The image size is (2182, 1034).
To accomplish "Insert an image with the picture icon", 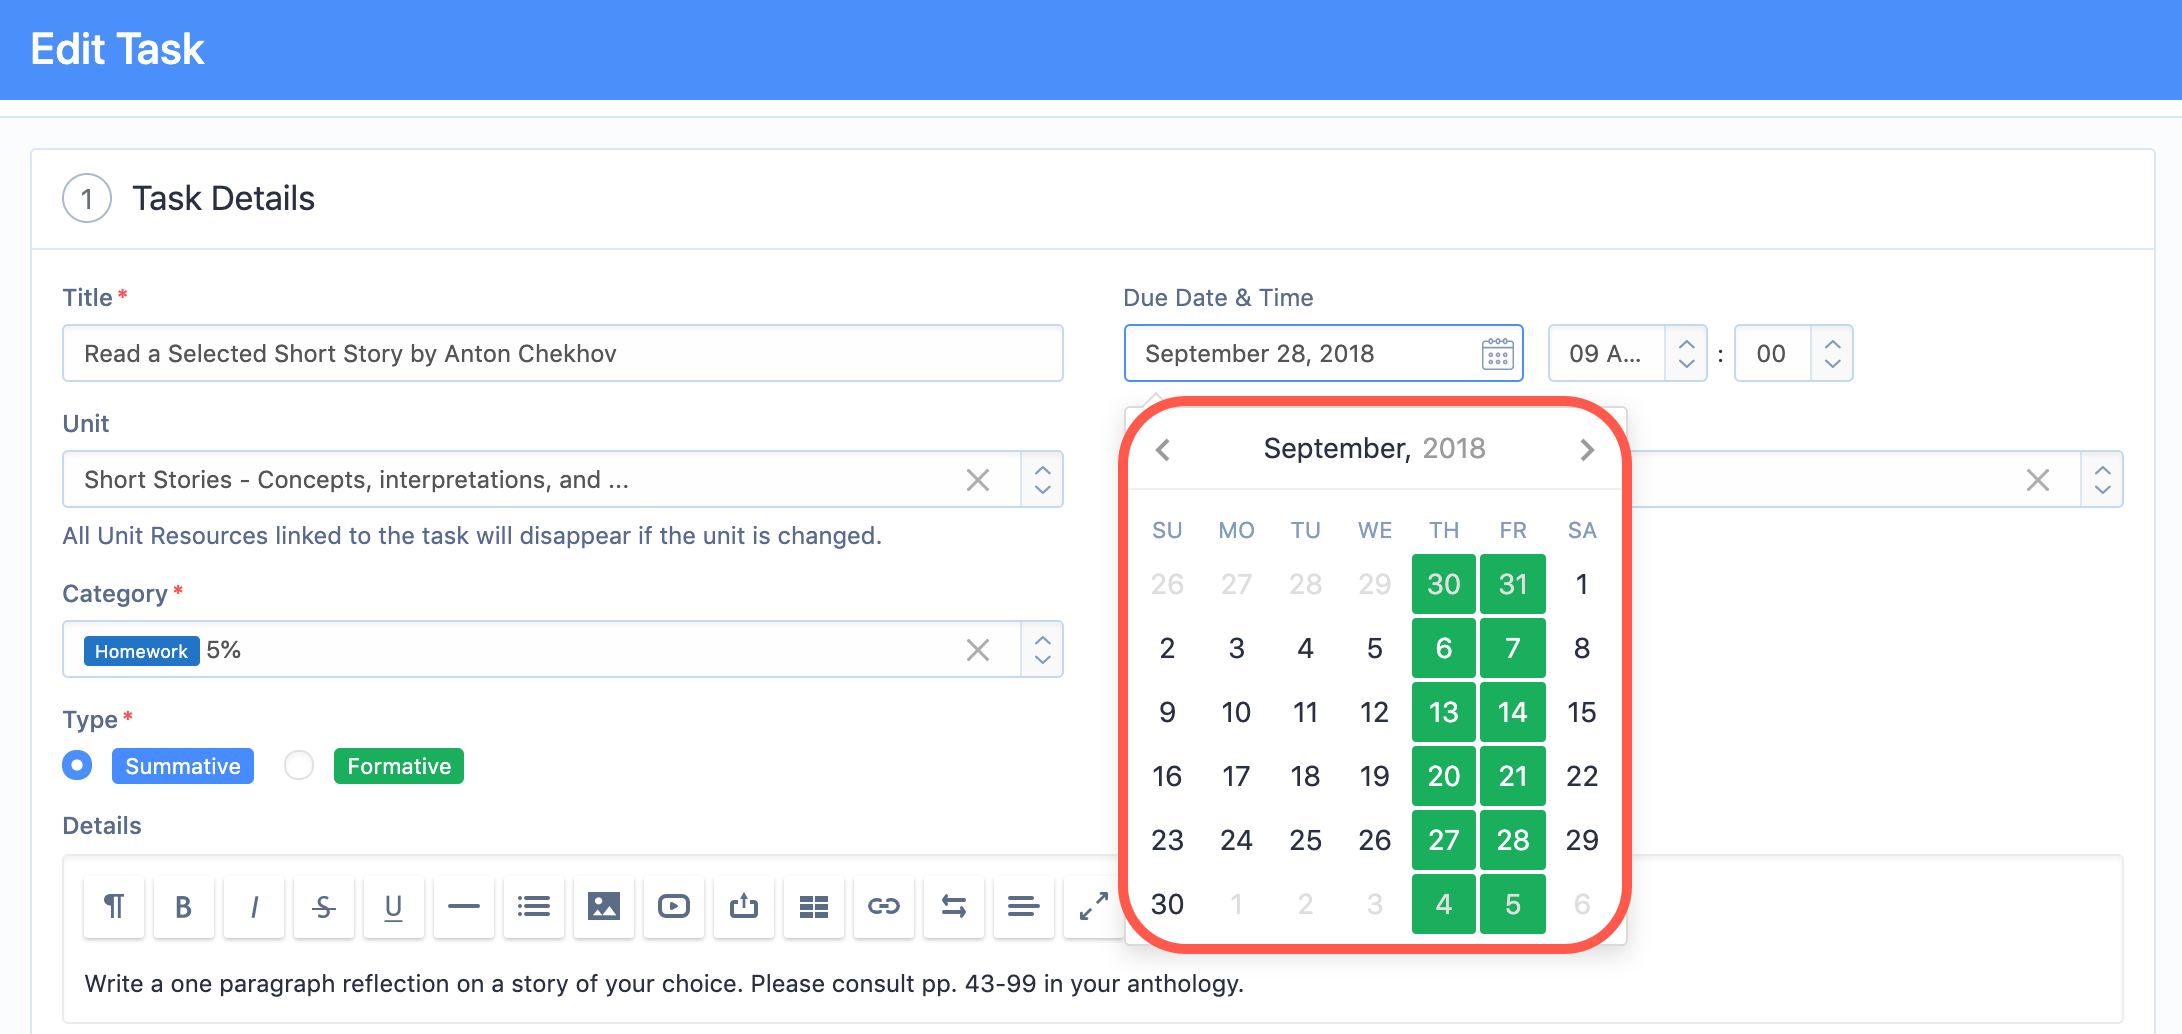I will pyautogui.click(x=604, y=907).
